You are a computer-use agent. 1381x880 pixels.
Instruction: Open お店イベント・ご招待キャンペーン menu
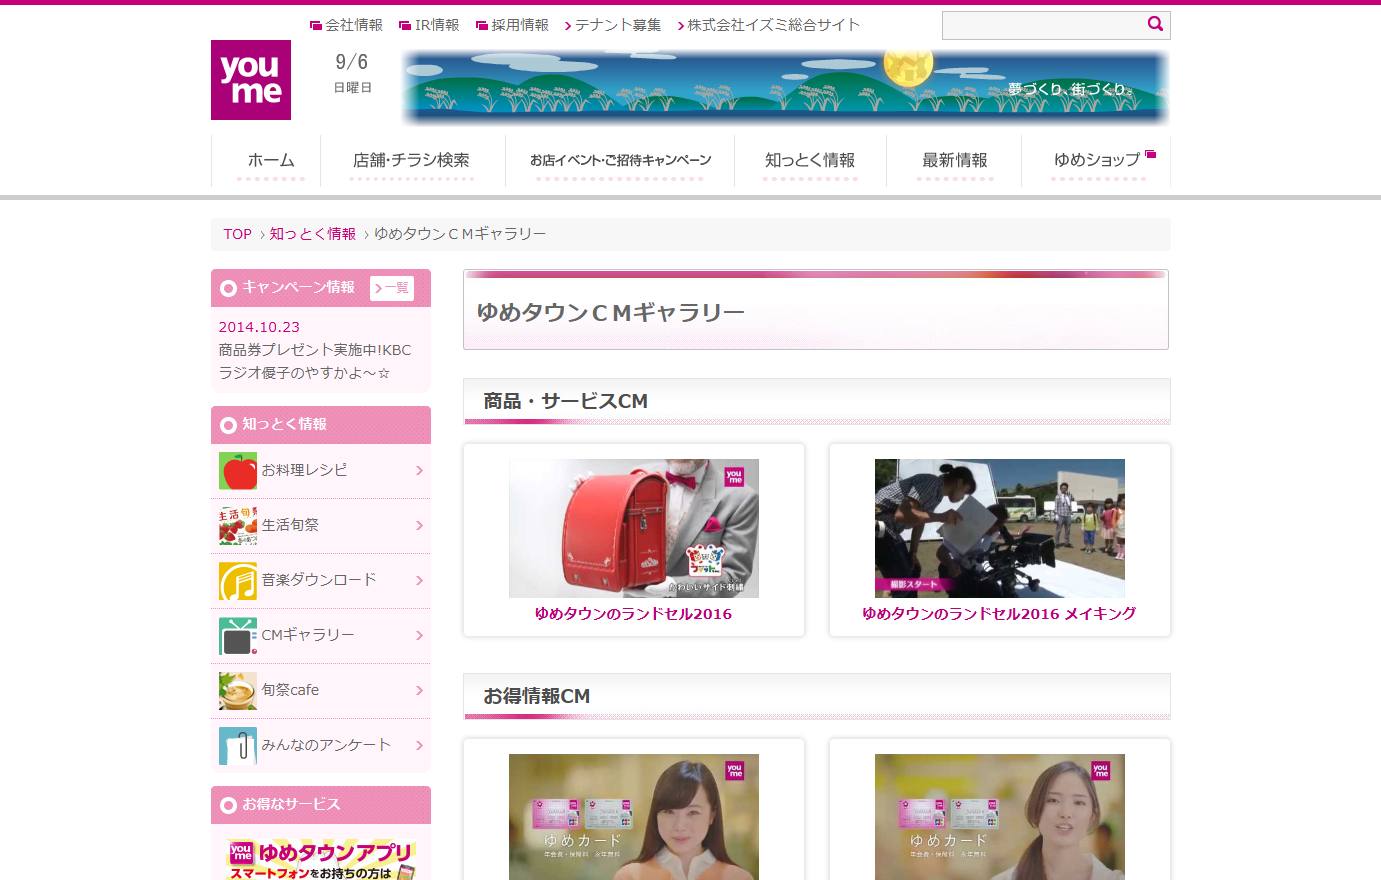620,160
